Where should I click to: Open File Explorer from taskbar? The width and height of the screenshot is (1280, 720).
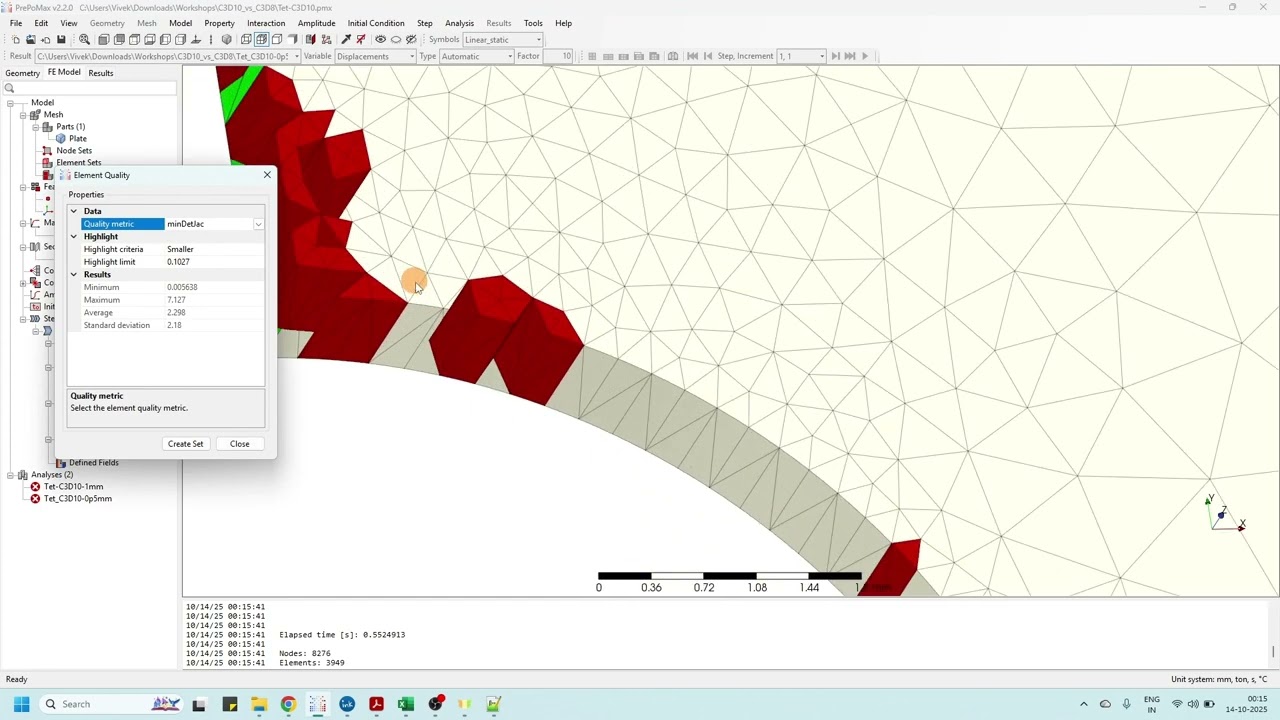pos(259,704)
